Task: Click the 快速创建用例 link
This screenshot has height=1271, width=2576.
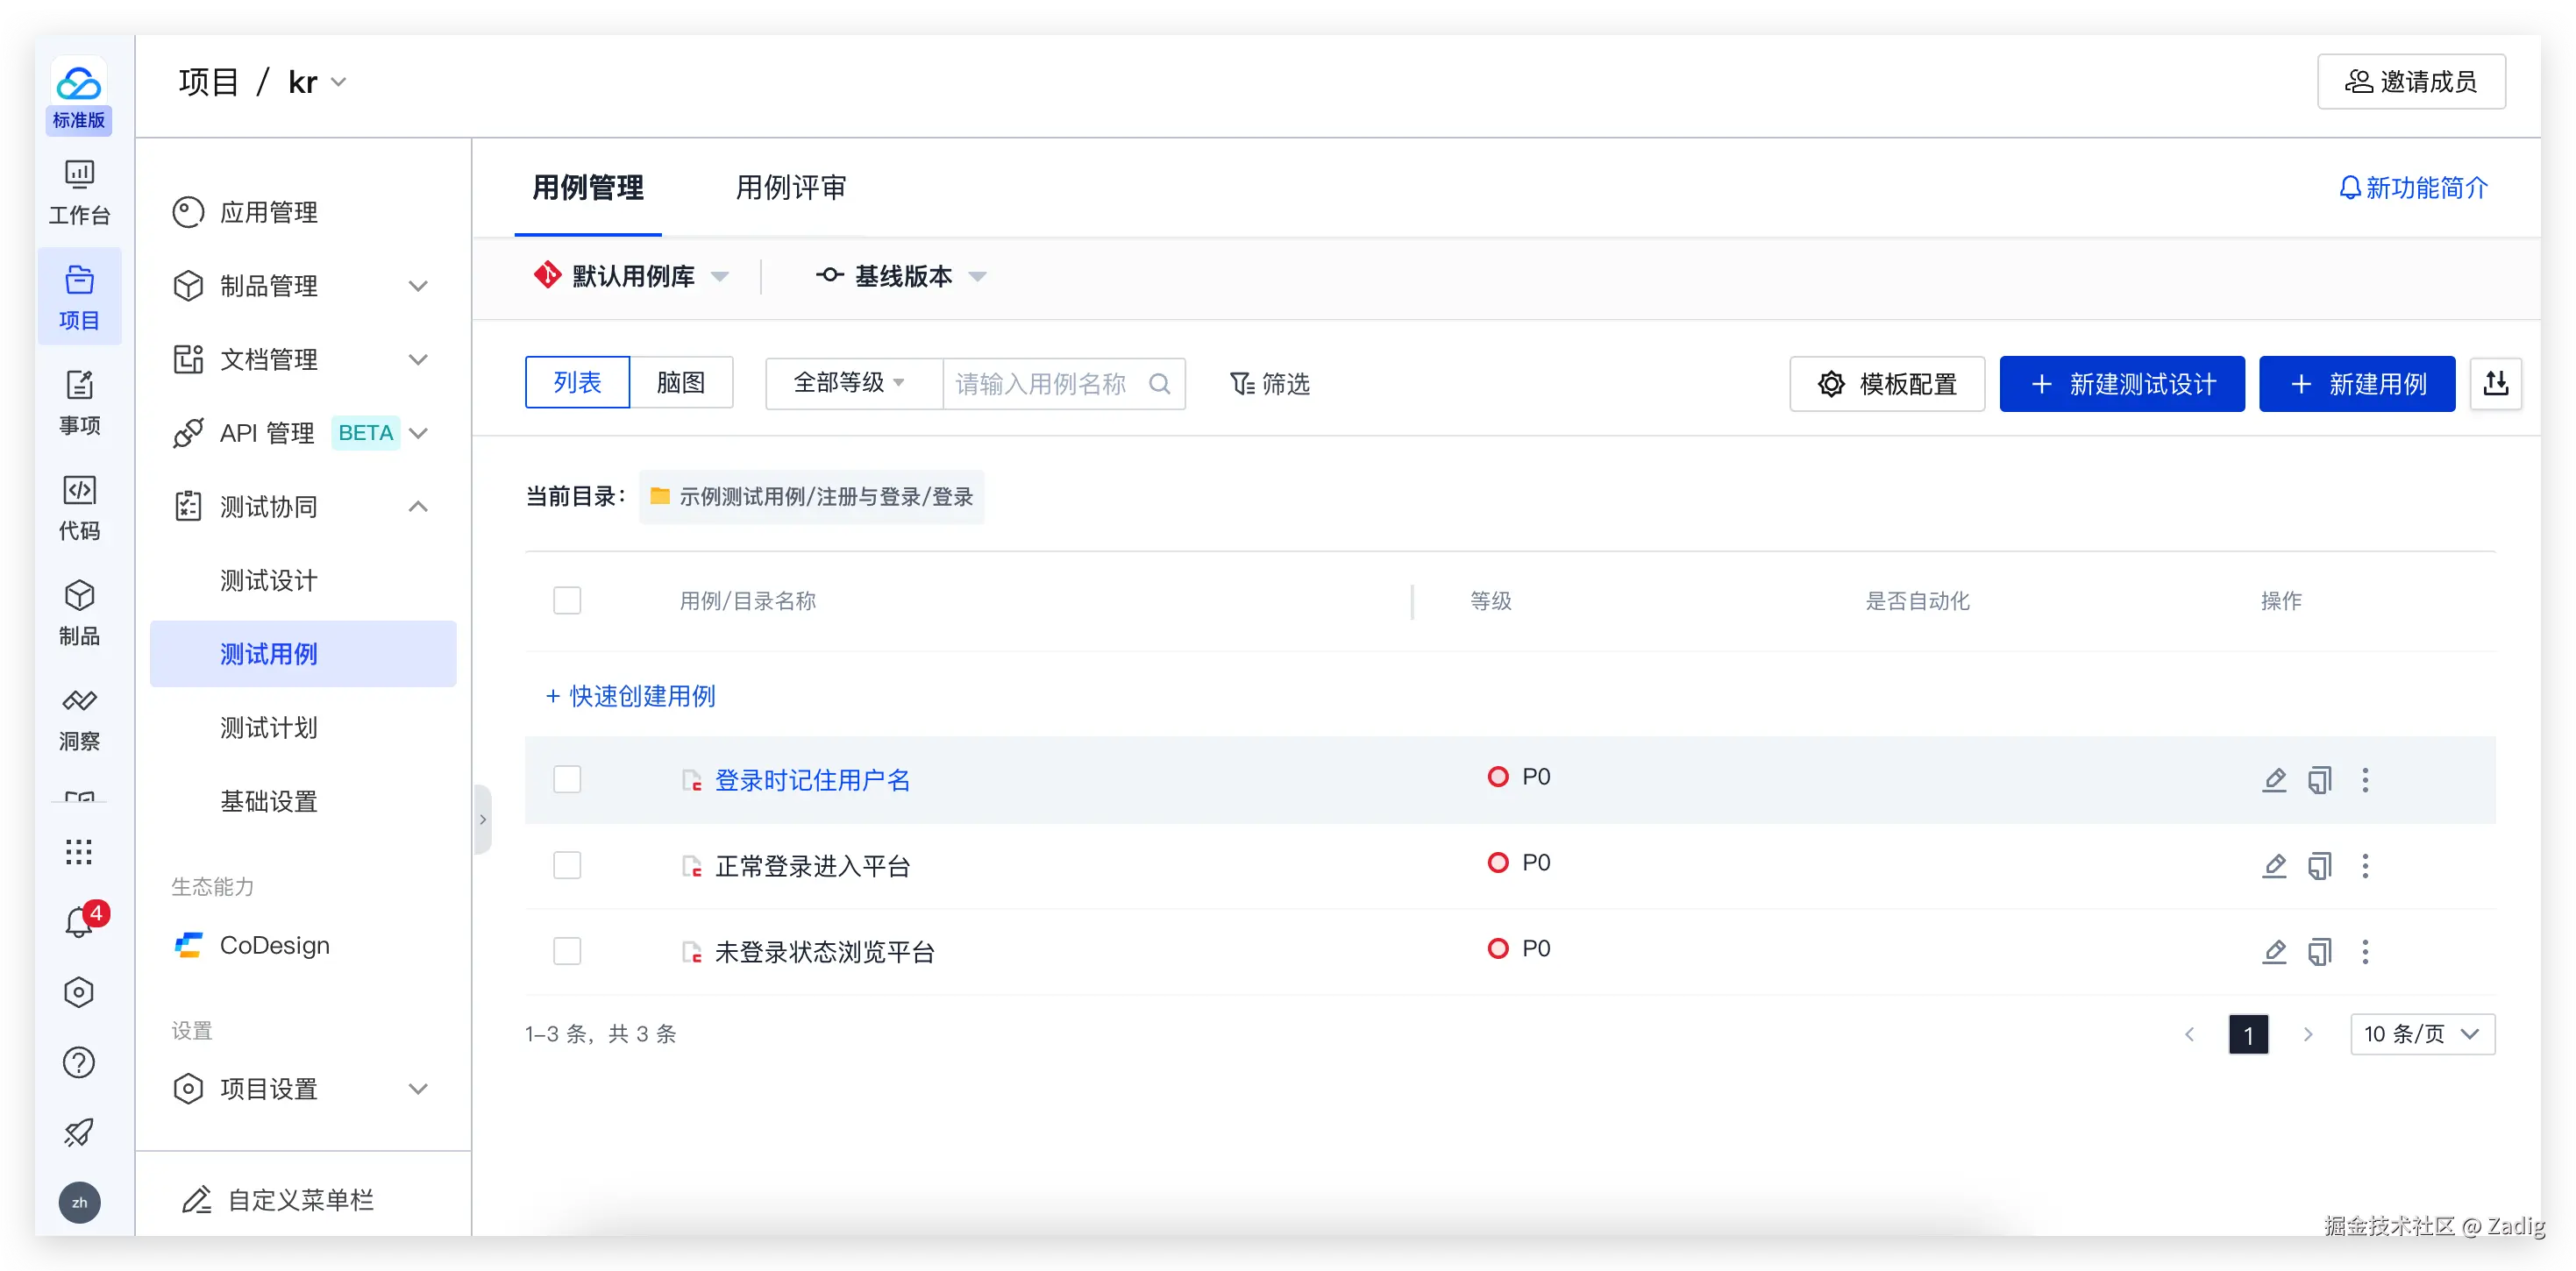Action: click(x=631, y=697)
